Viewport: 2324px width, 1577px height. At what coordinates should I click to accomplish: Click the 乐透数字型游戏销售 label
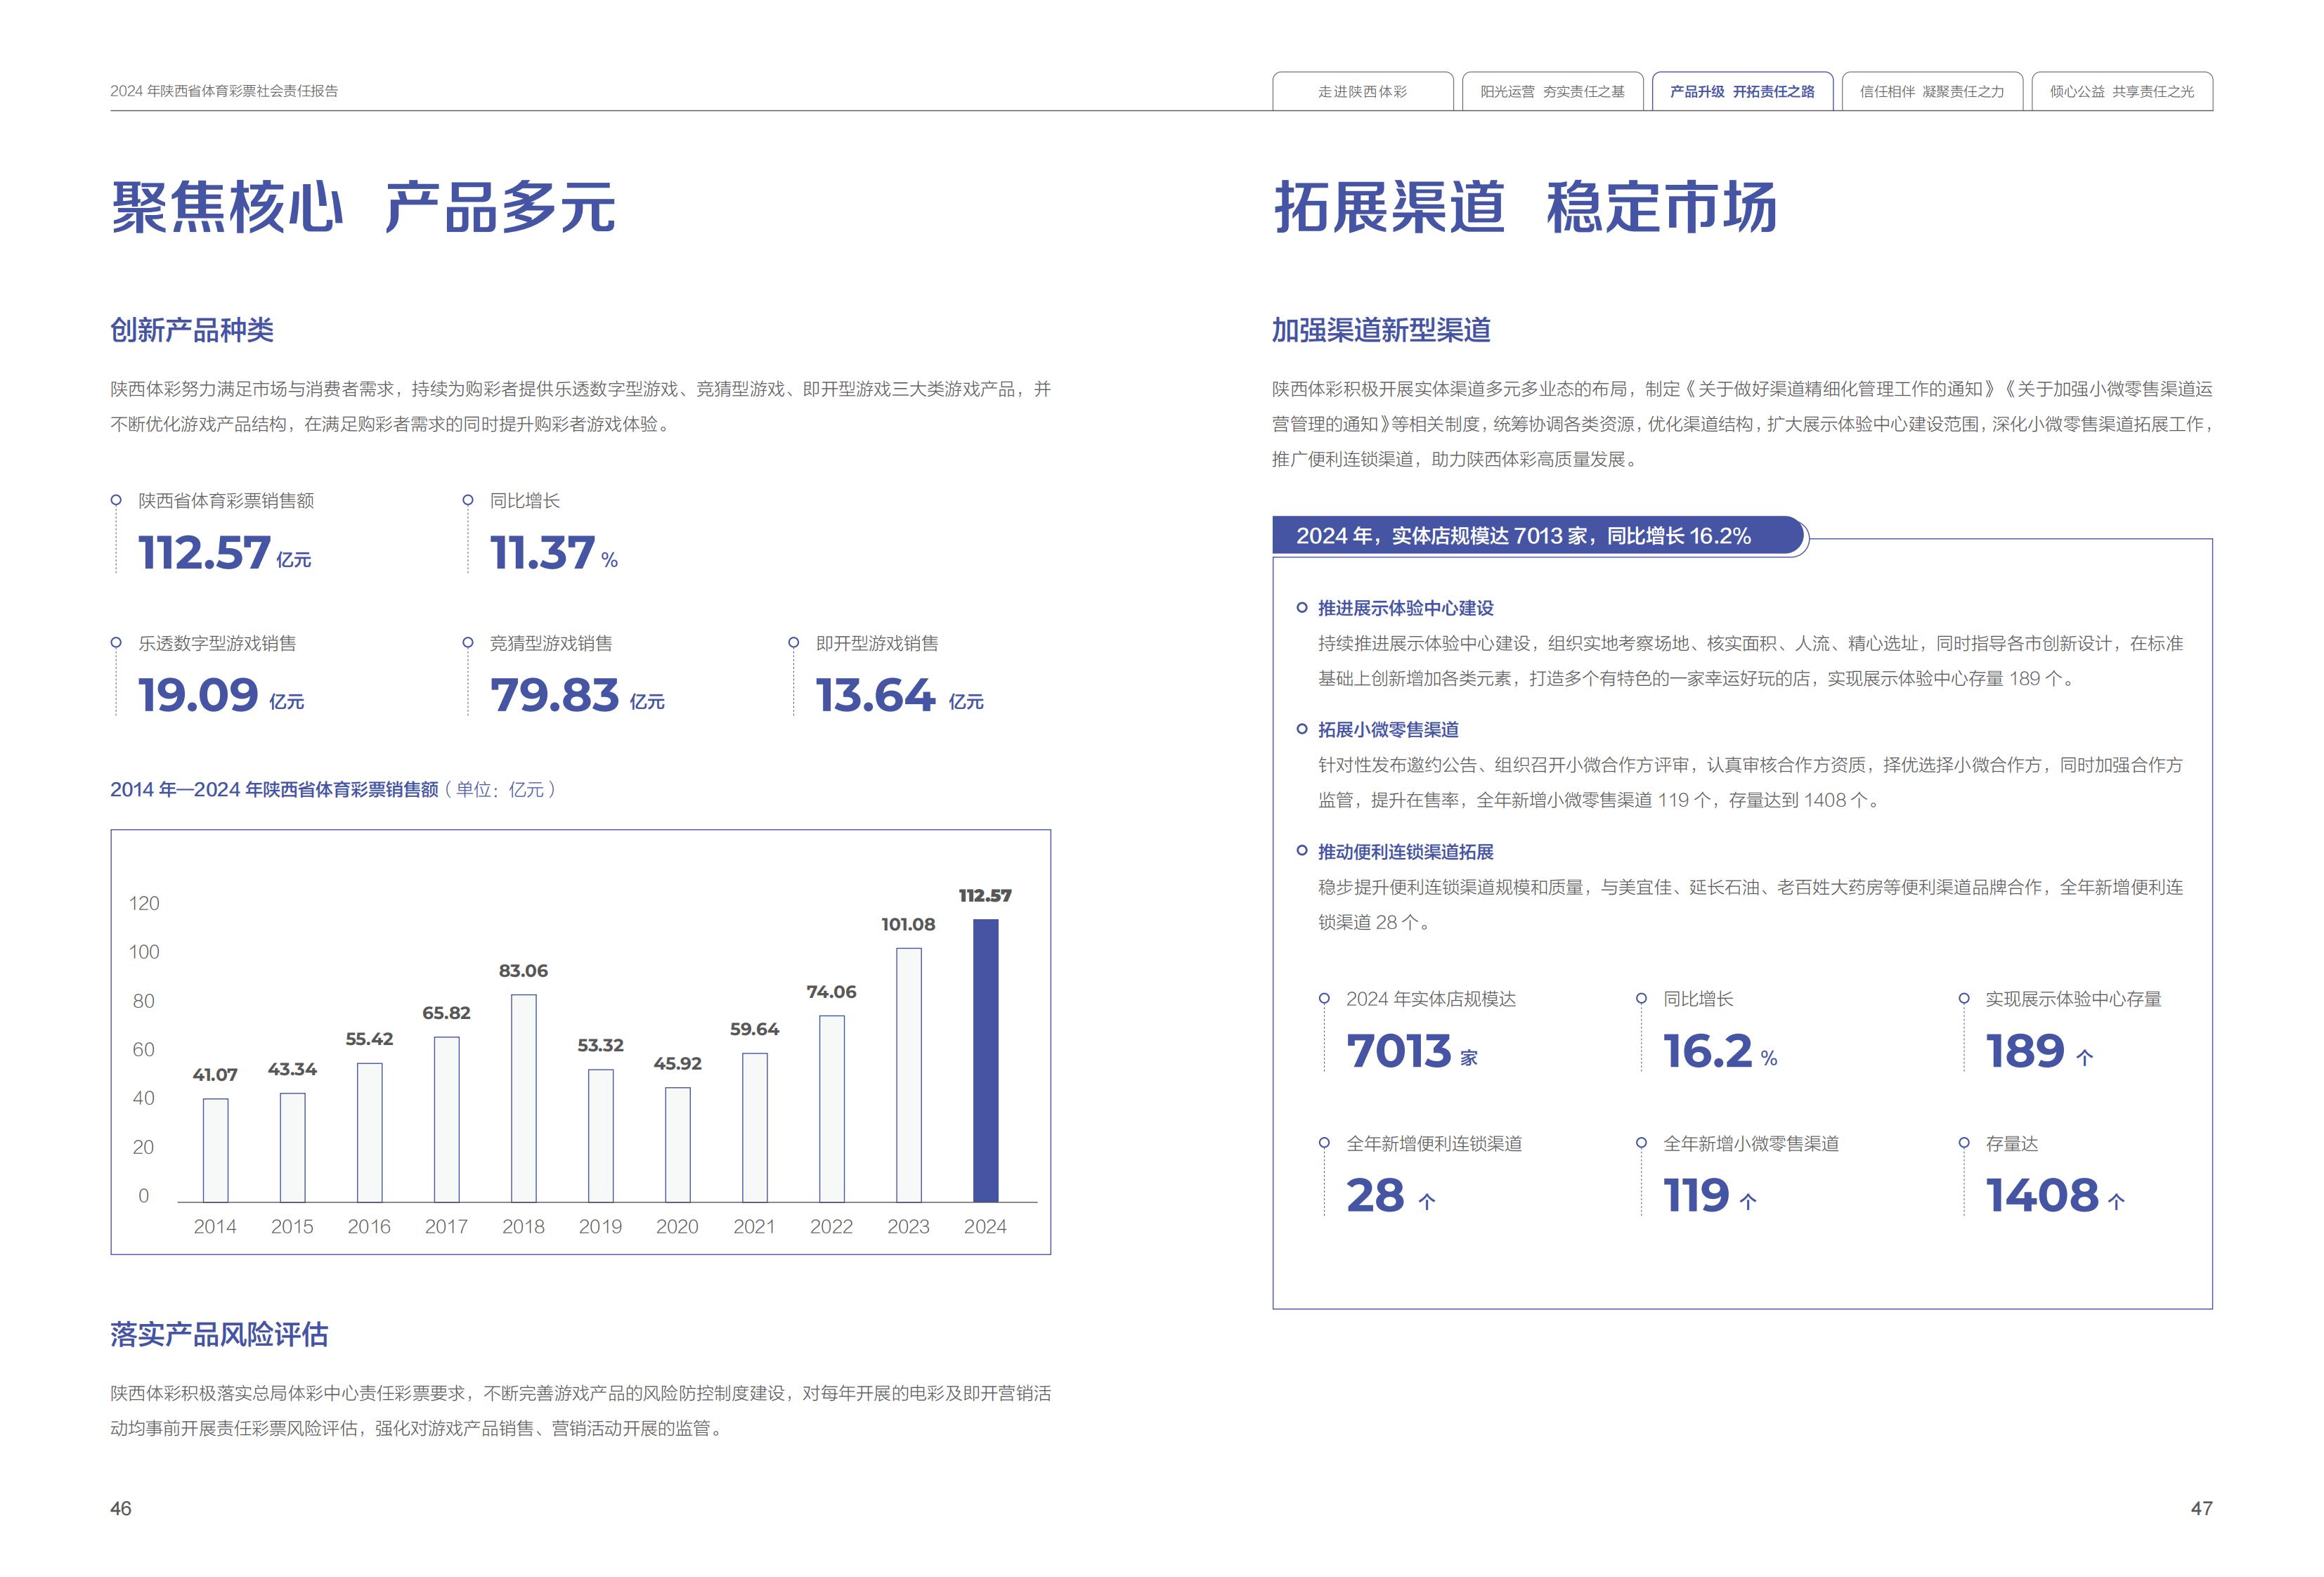coord(217,643)
